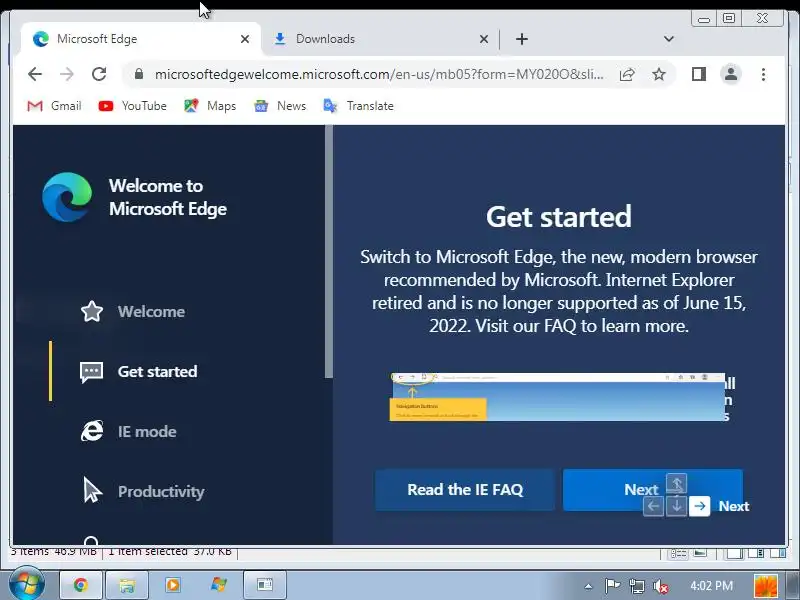Open the Maps bookmark

pos(210,106)
